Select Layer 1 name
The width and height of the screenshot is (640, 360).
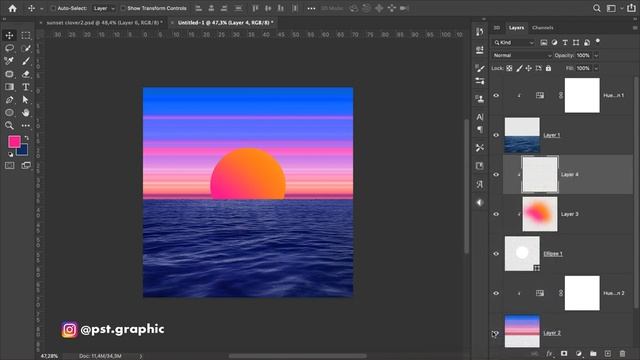click(x=551, y=135)
